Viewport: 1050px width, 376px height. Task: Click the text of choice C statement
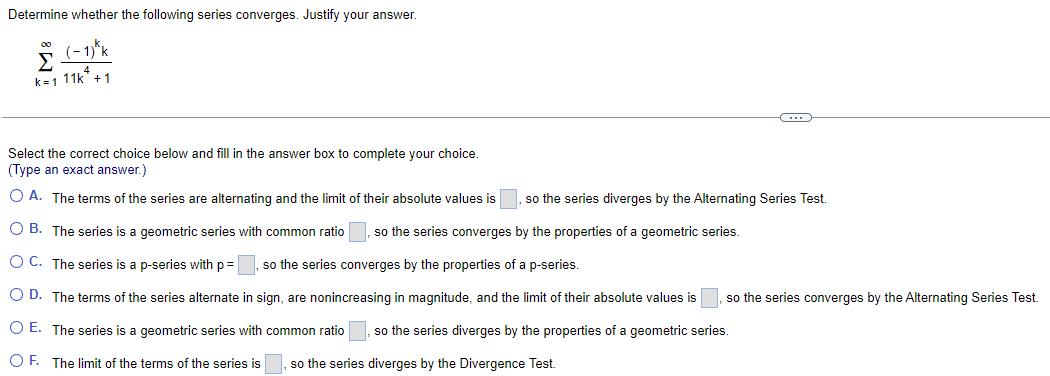(x=315, y=265)
